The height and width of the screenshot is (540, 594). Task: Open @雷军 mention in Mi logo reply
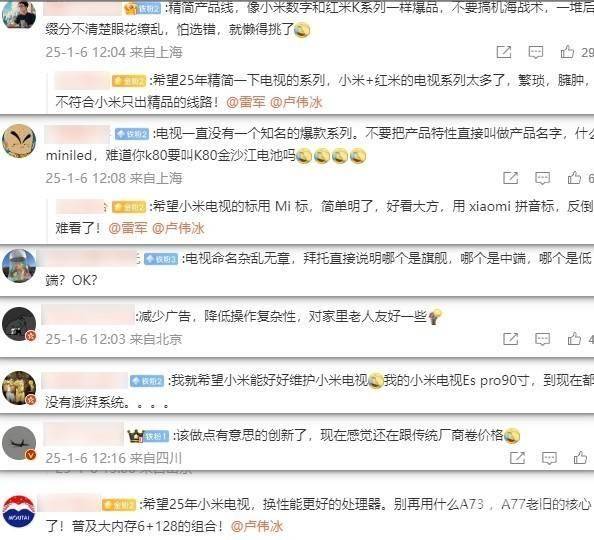128,228
